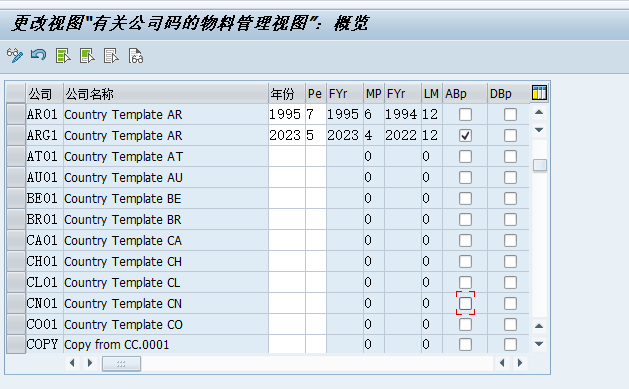629x389 pixels.
Task: Click company code CA01
Action: tap(42, 241)
